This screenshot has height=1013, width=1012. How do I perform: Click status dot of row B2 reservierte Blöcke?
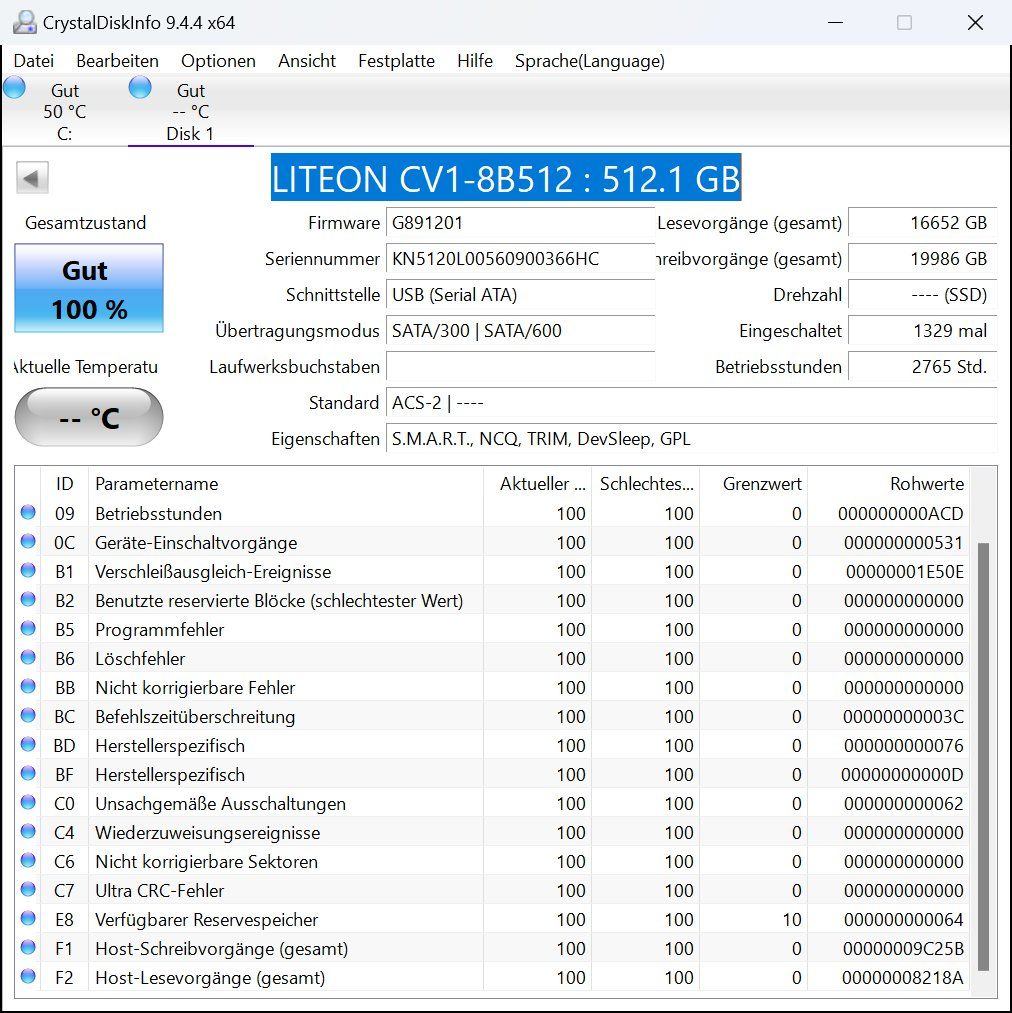[x=28, y=600]
